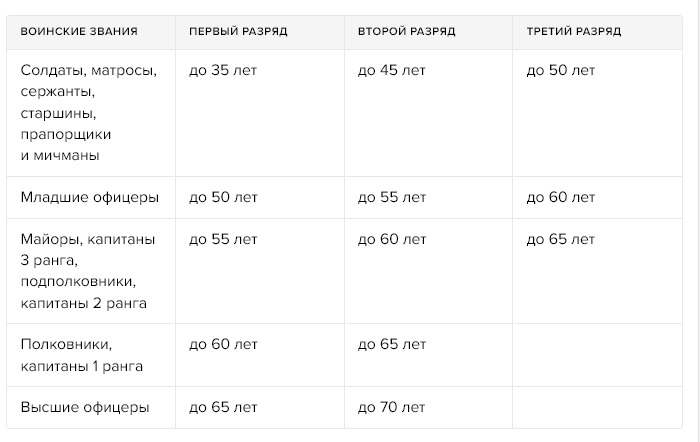
Task: Click junior officers' second-category "до 55 лет"
Action: [392, 197]
